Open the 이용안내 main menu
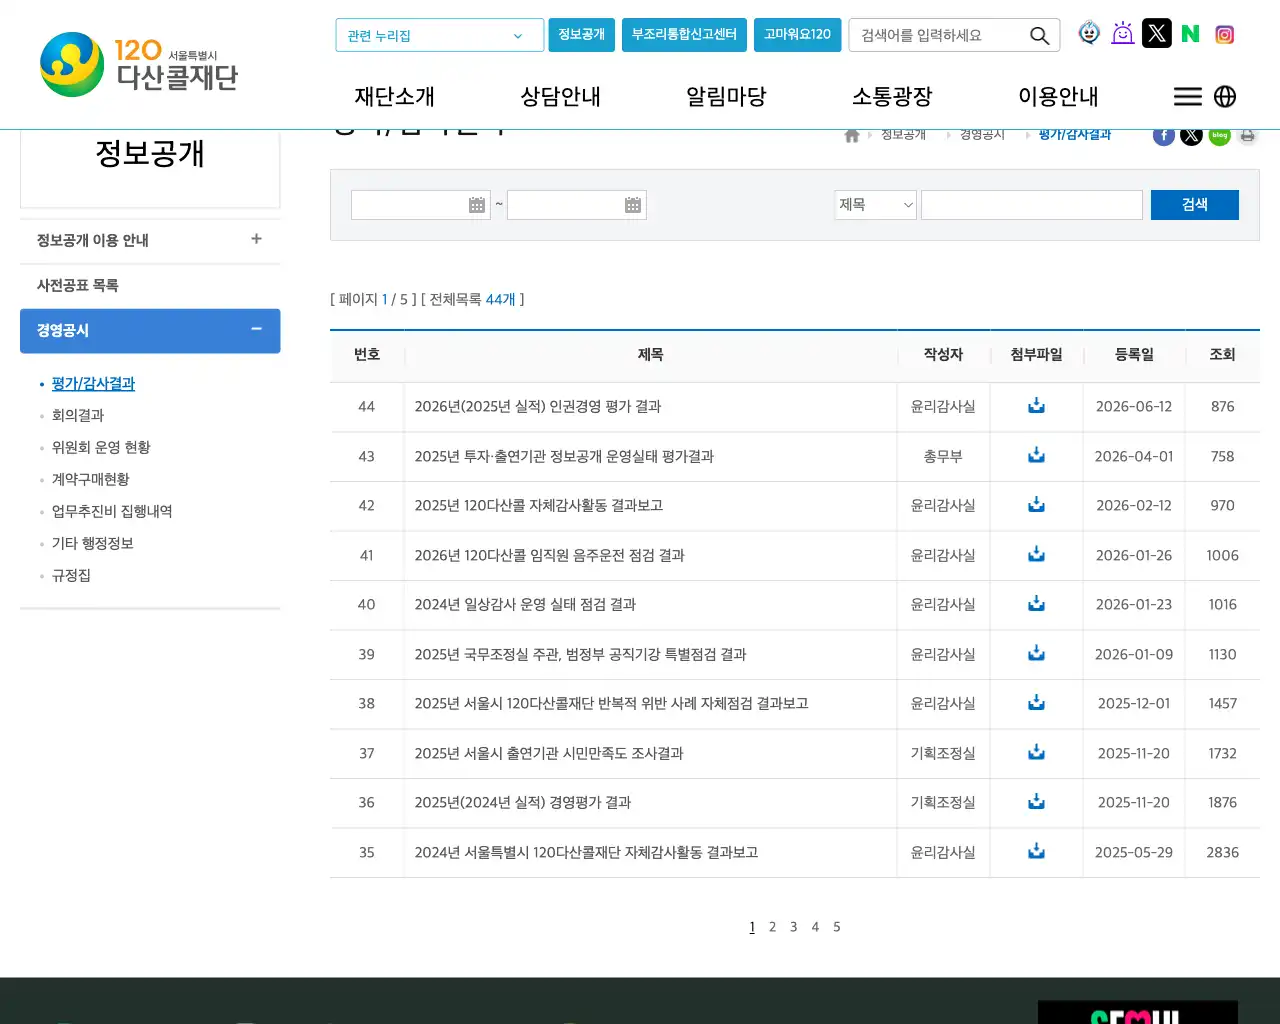 pyautogui.click(x=1058, y=97)
